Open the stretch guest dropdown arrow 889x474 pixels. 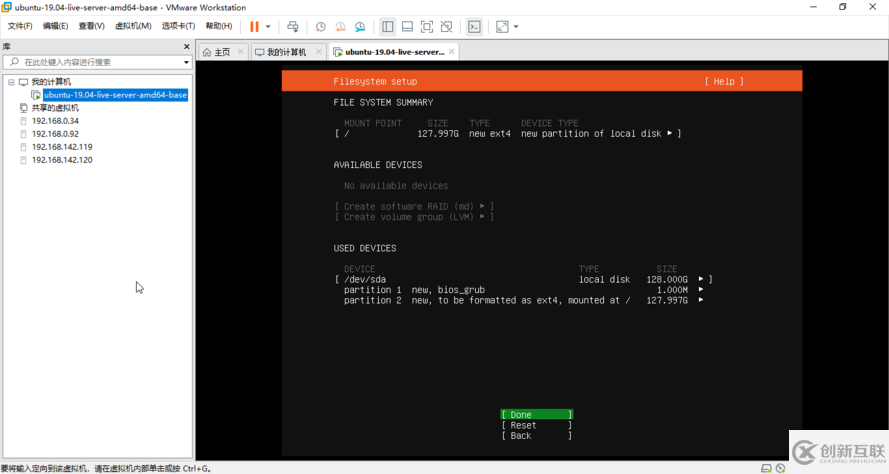pyautogui.click(x=516, y=27)
